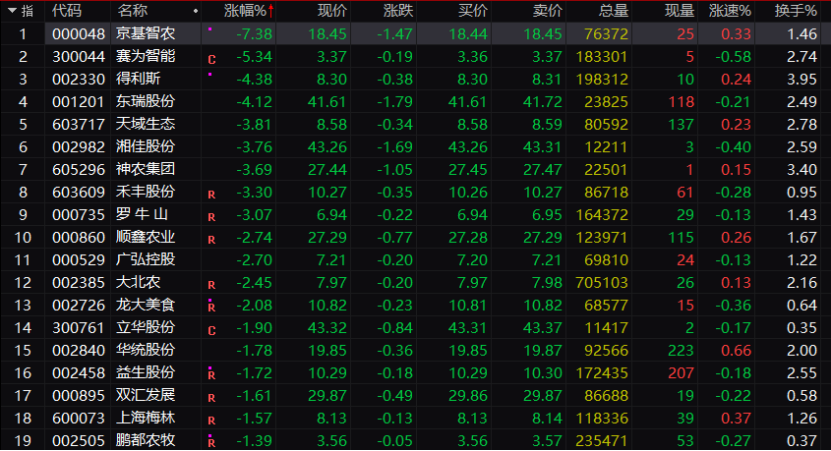Click the pink dot marker beside 京基智农
This screenshot has width=831, height=451.
click(210, 29)
